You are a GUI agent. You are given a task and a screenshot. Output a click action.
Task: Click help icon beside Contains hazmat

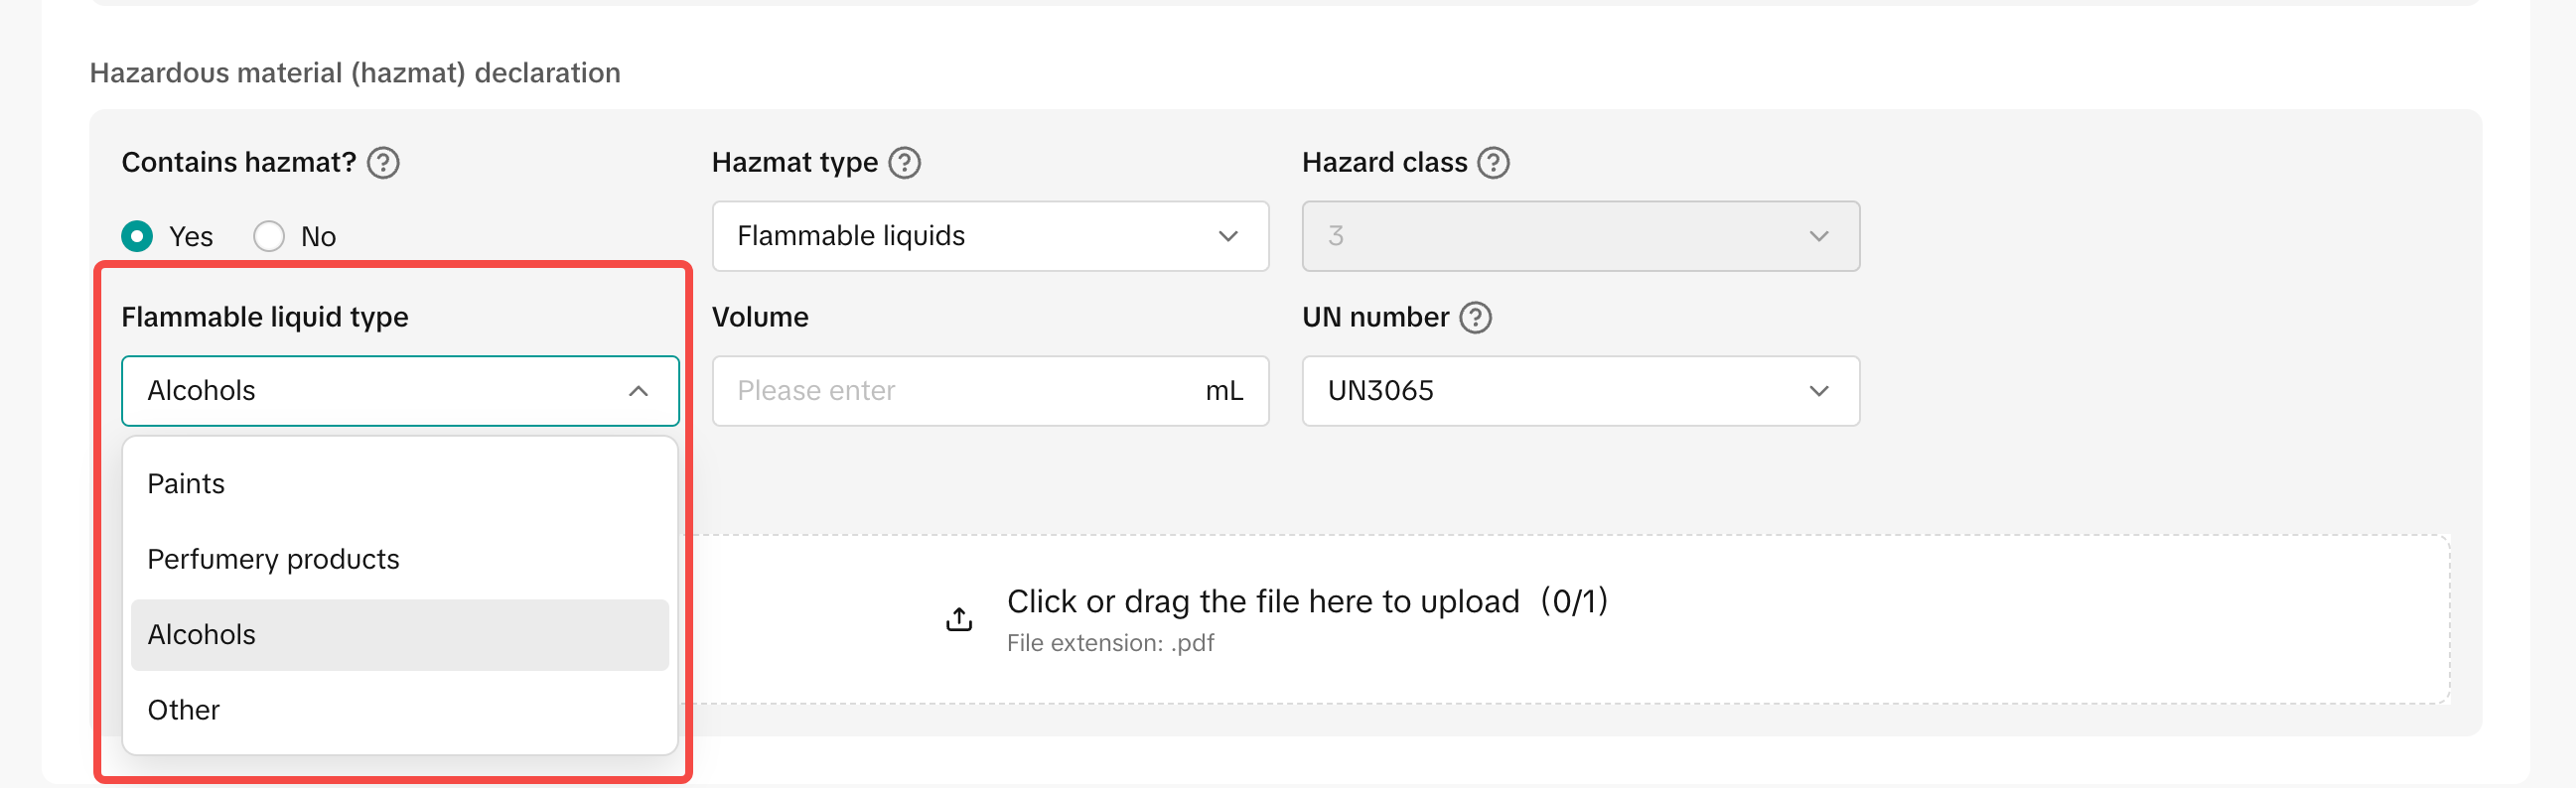click(x=383, y=162)
